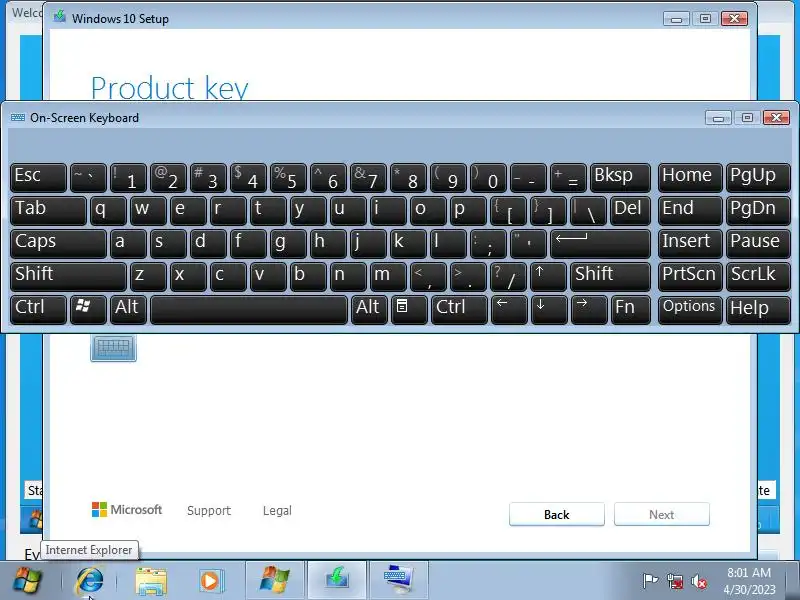The height and width of the screenshot is (600, 800).
Task: Toggle the ScrLk key
Action: pos(758,276)
